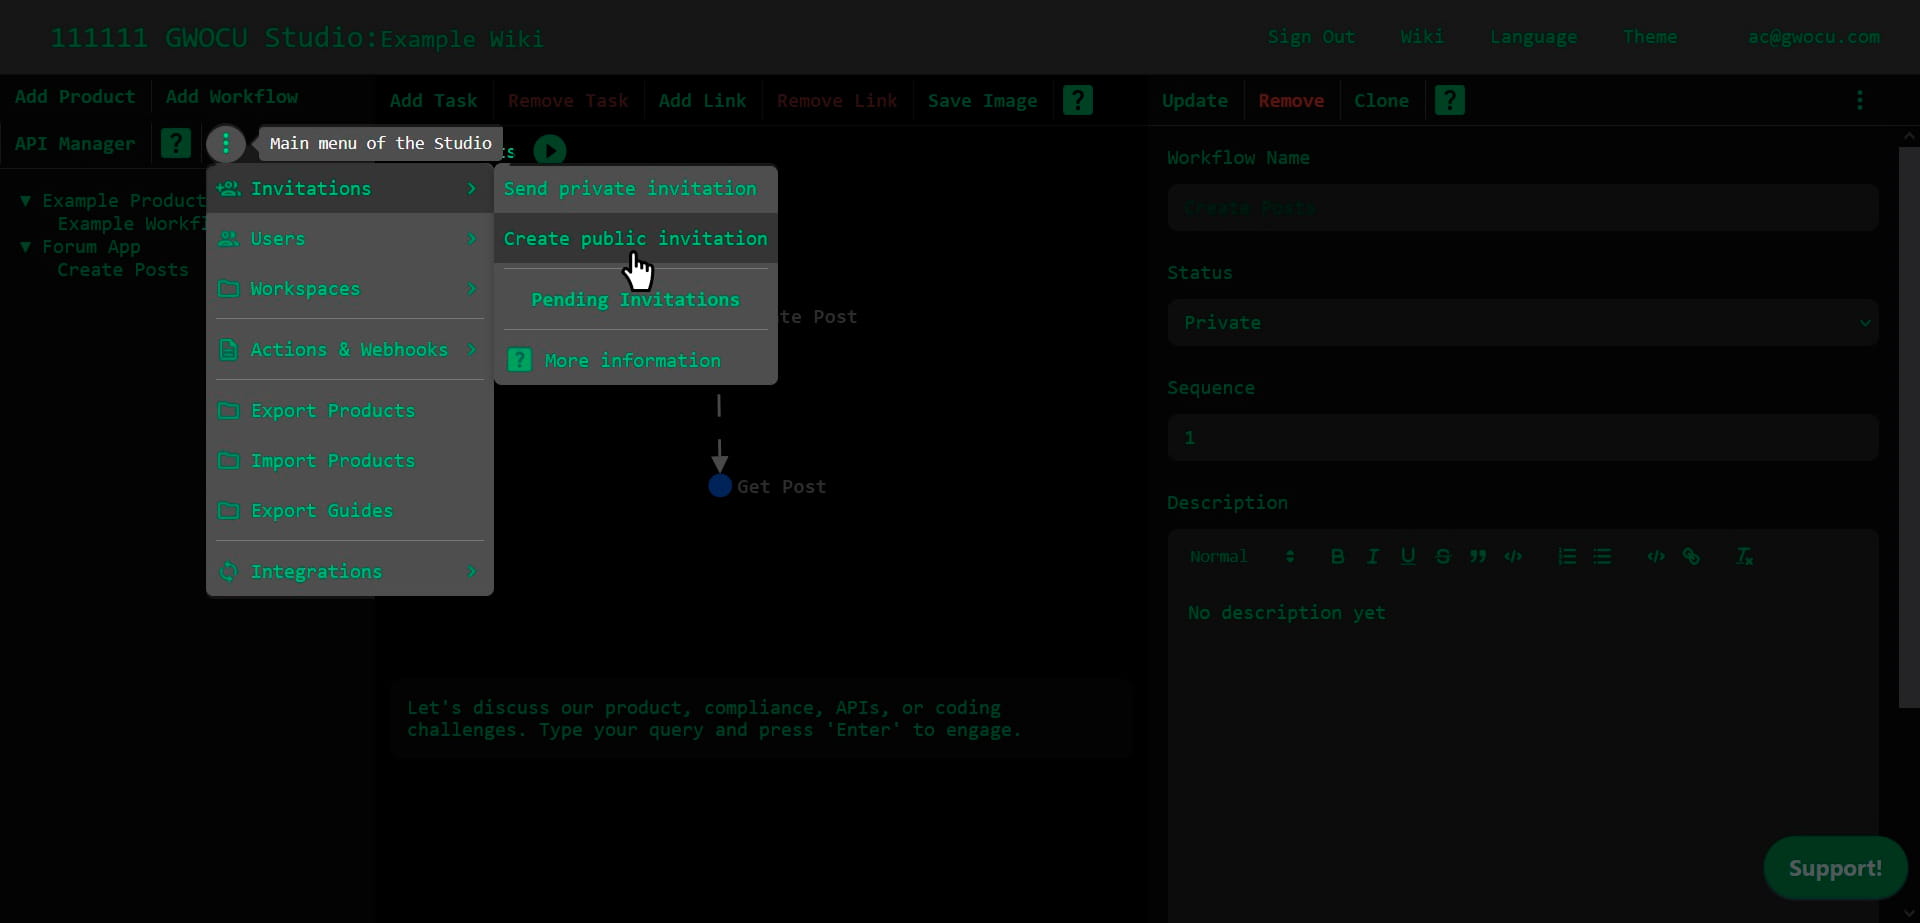Click the Add Task button
The height and width of the screenshot is (923, 1920).
[434, 100]
